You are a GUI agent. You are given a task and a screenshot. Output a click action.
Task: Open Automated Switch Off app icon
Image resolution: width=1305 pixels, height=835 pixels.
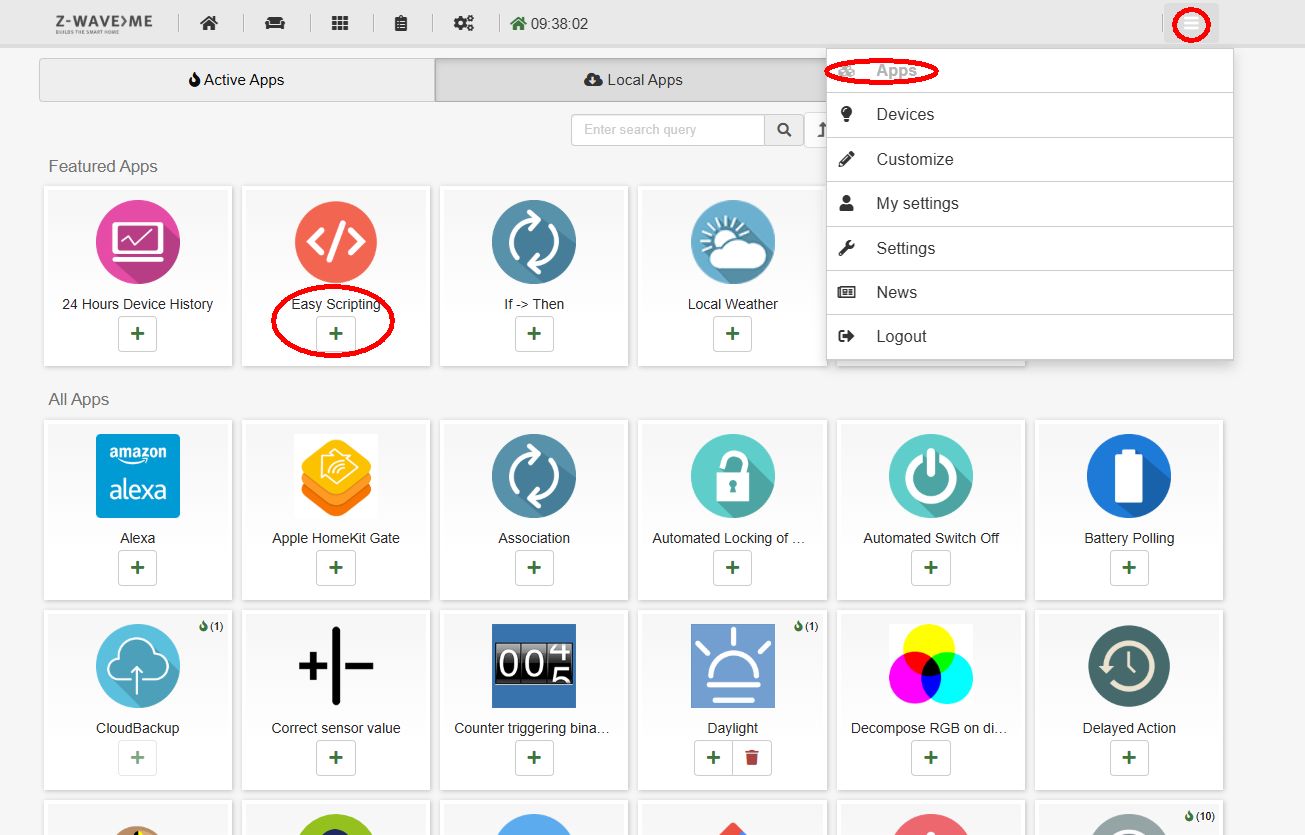[931, 476]
